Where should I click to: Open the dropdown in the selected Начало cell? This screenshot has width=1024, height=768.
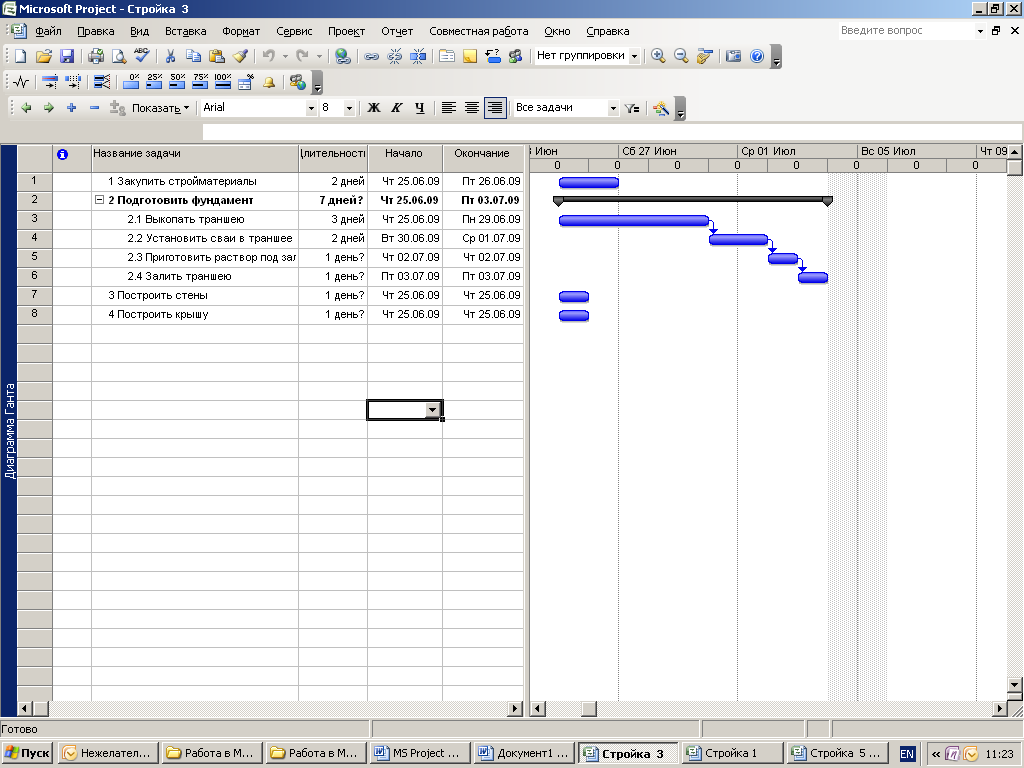(x=432, y=410)
